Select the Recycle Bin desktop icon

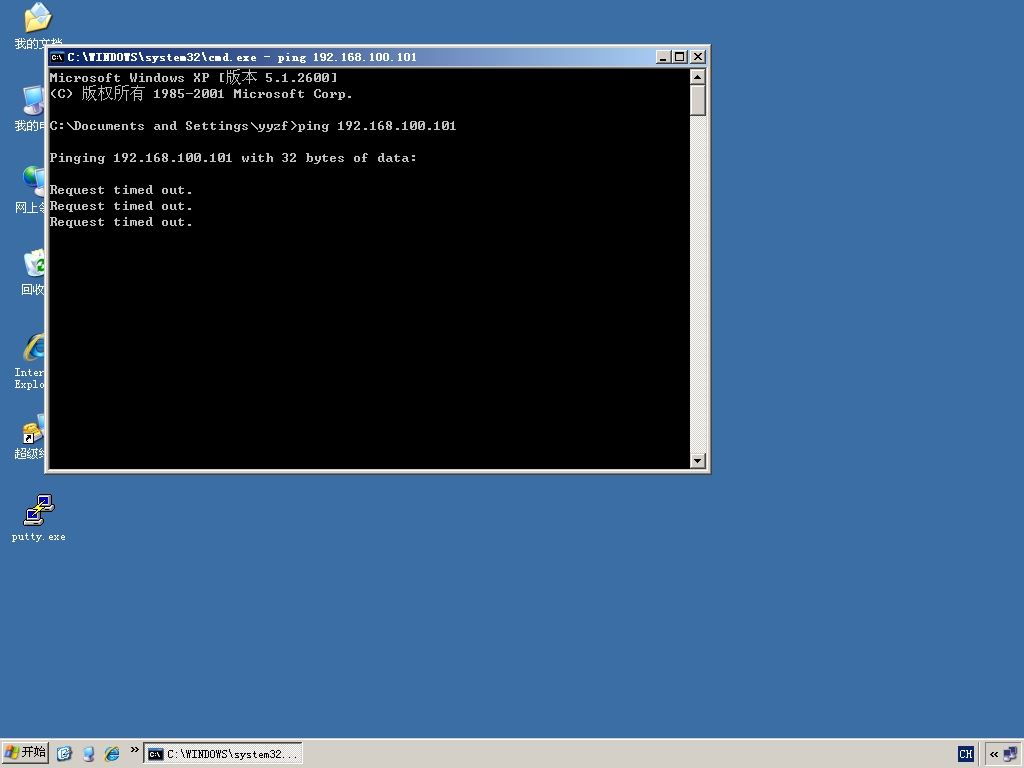click(x=33, y=263)
